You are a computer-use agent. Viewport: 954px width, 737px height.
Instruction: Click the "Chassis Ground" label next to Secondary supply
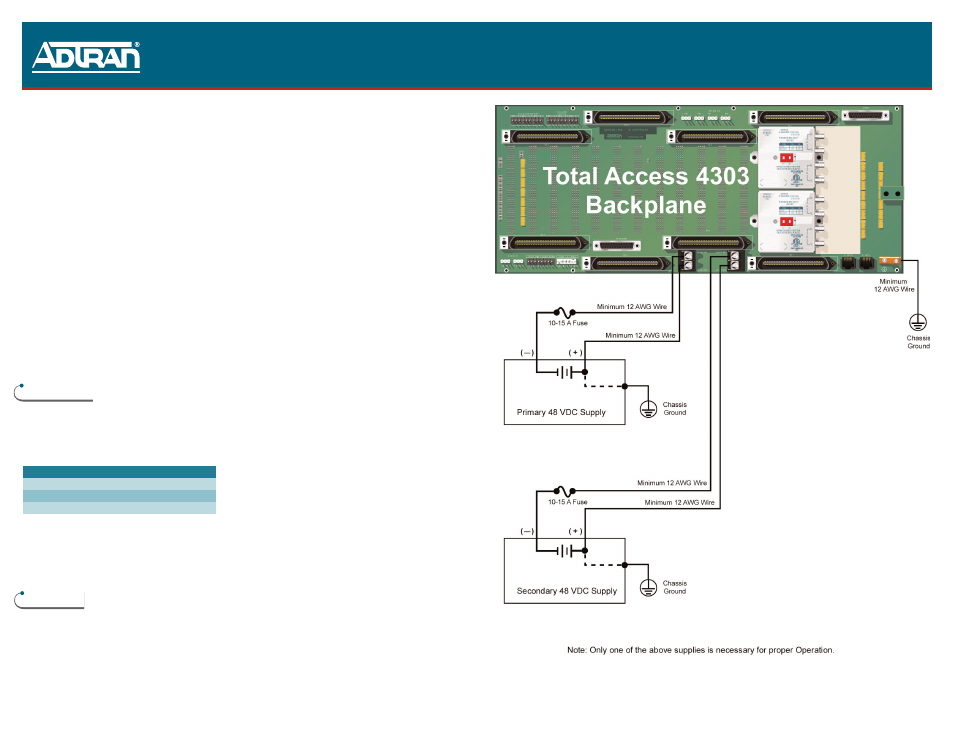pyautogui.click(x=675, y=587)
